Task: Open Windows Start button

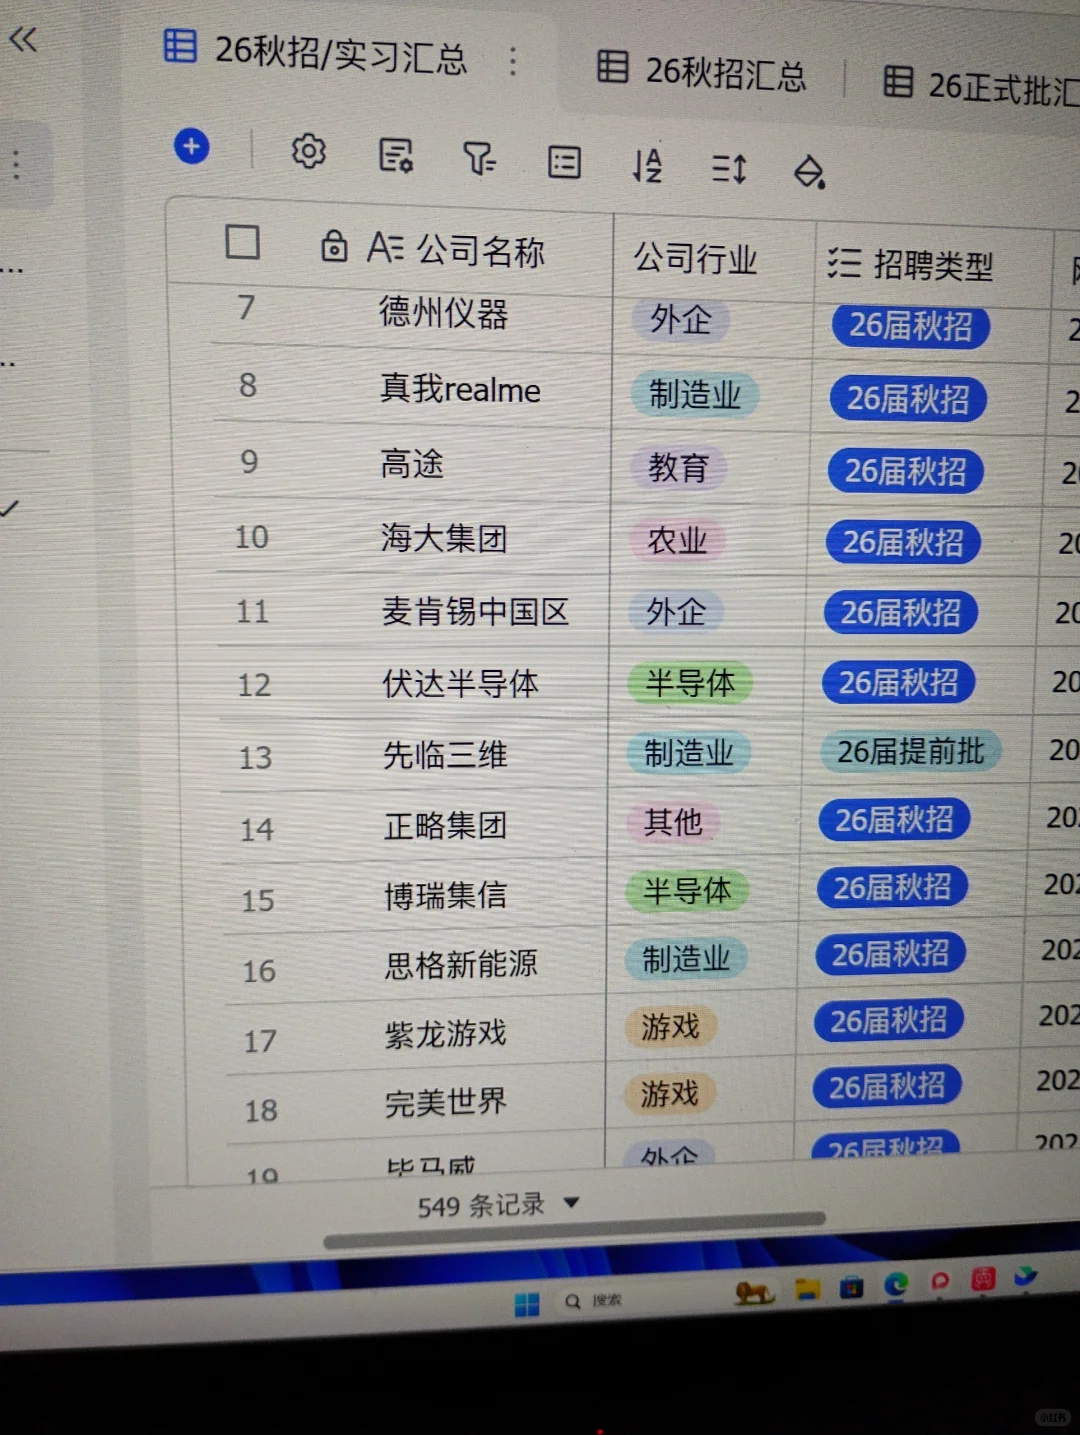Action: [527, 1304]
